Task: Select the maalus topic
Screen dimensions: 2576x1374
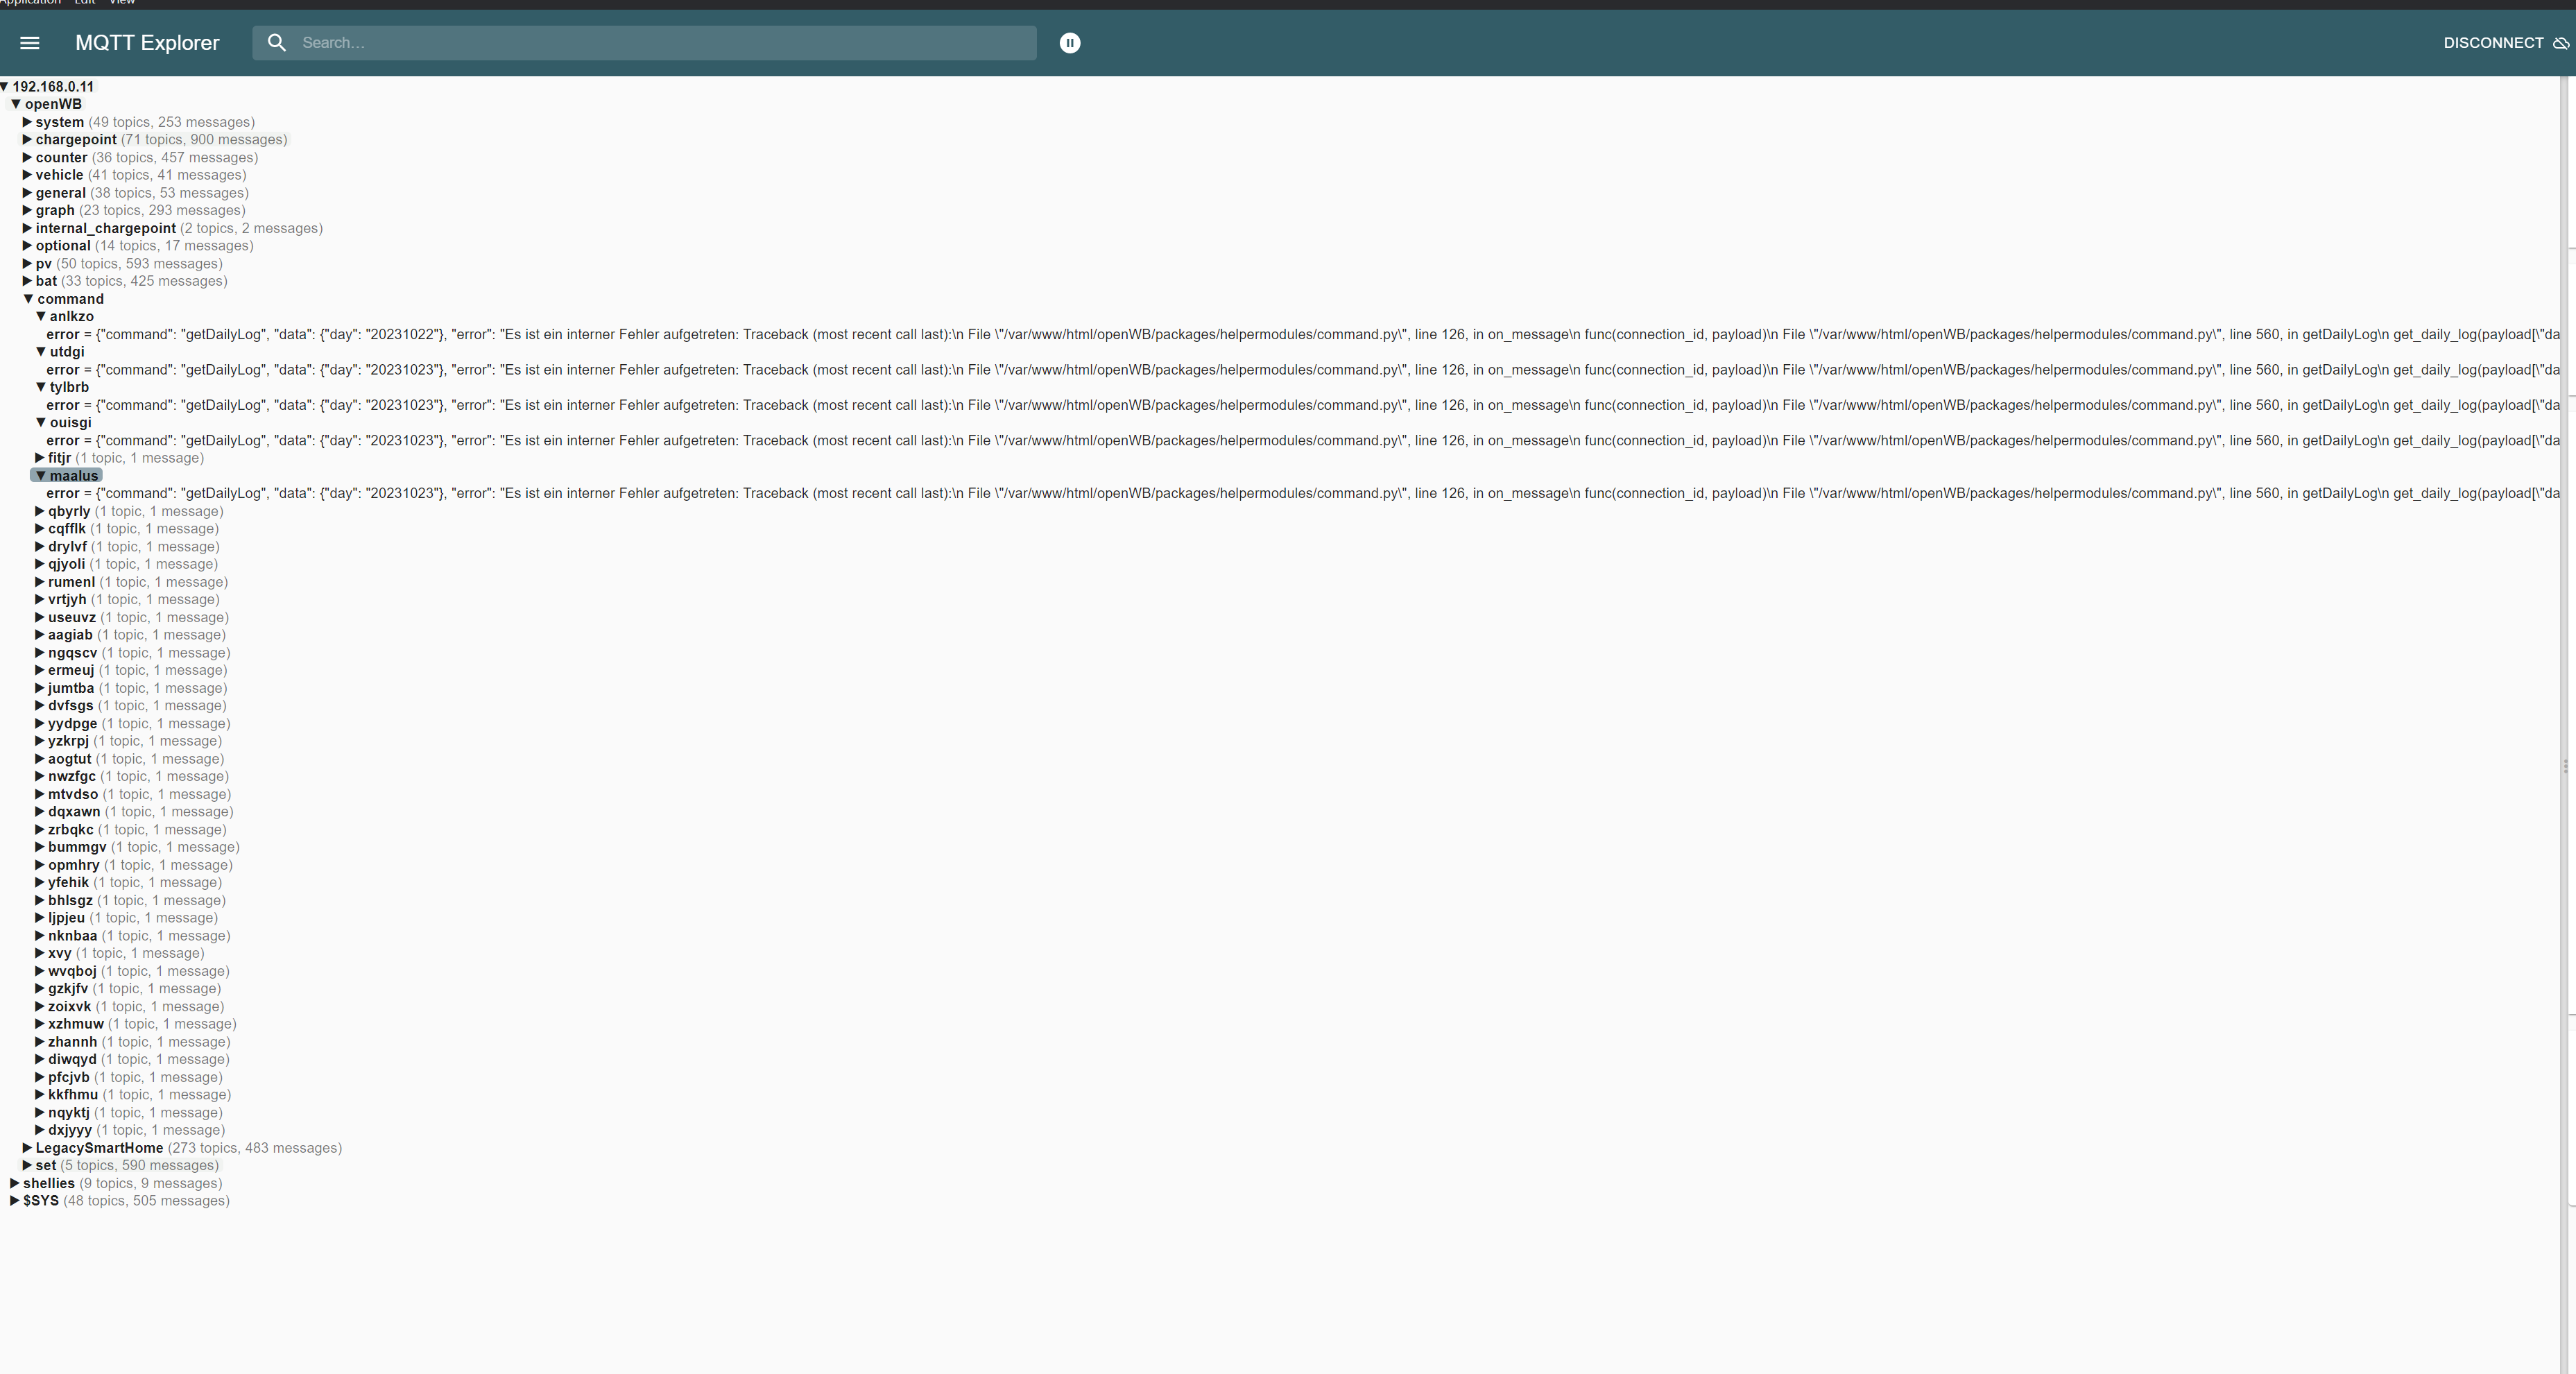Action: click(x=73, y=476)
